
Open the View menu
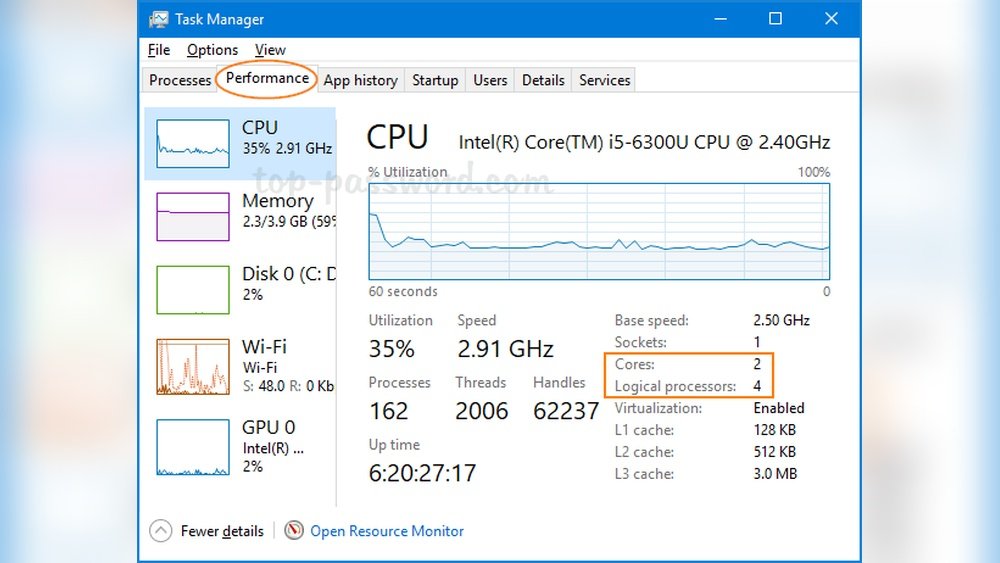point(270,50)
